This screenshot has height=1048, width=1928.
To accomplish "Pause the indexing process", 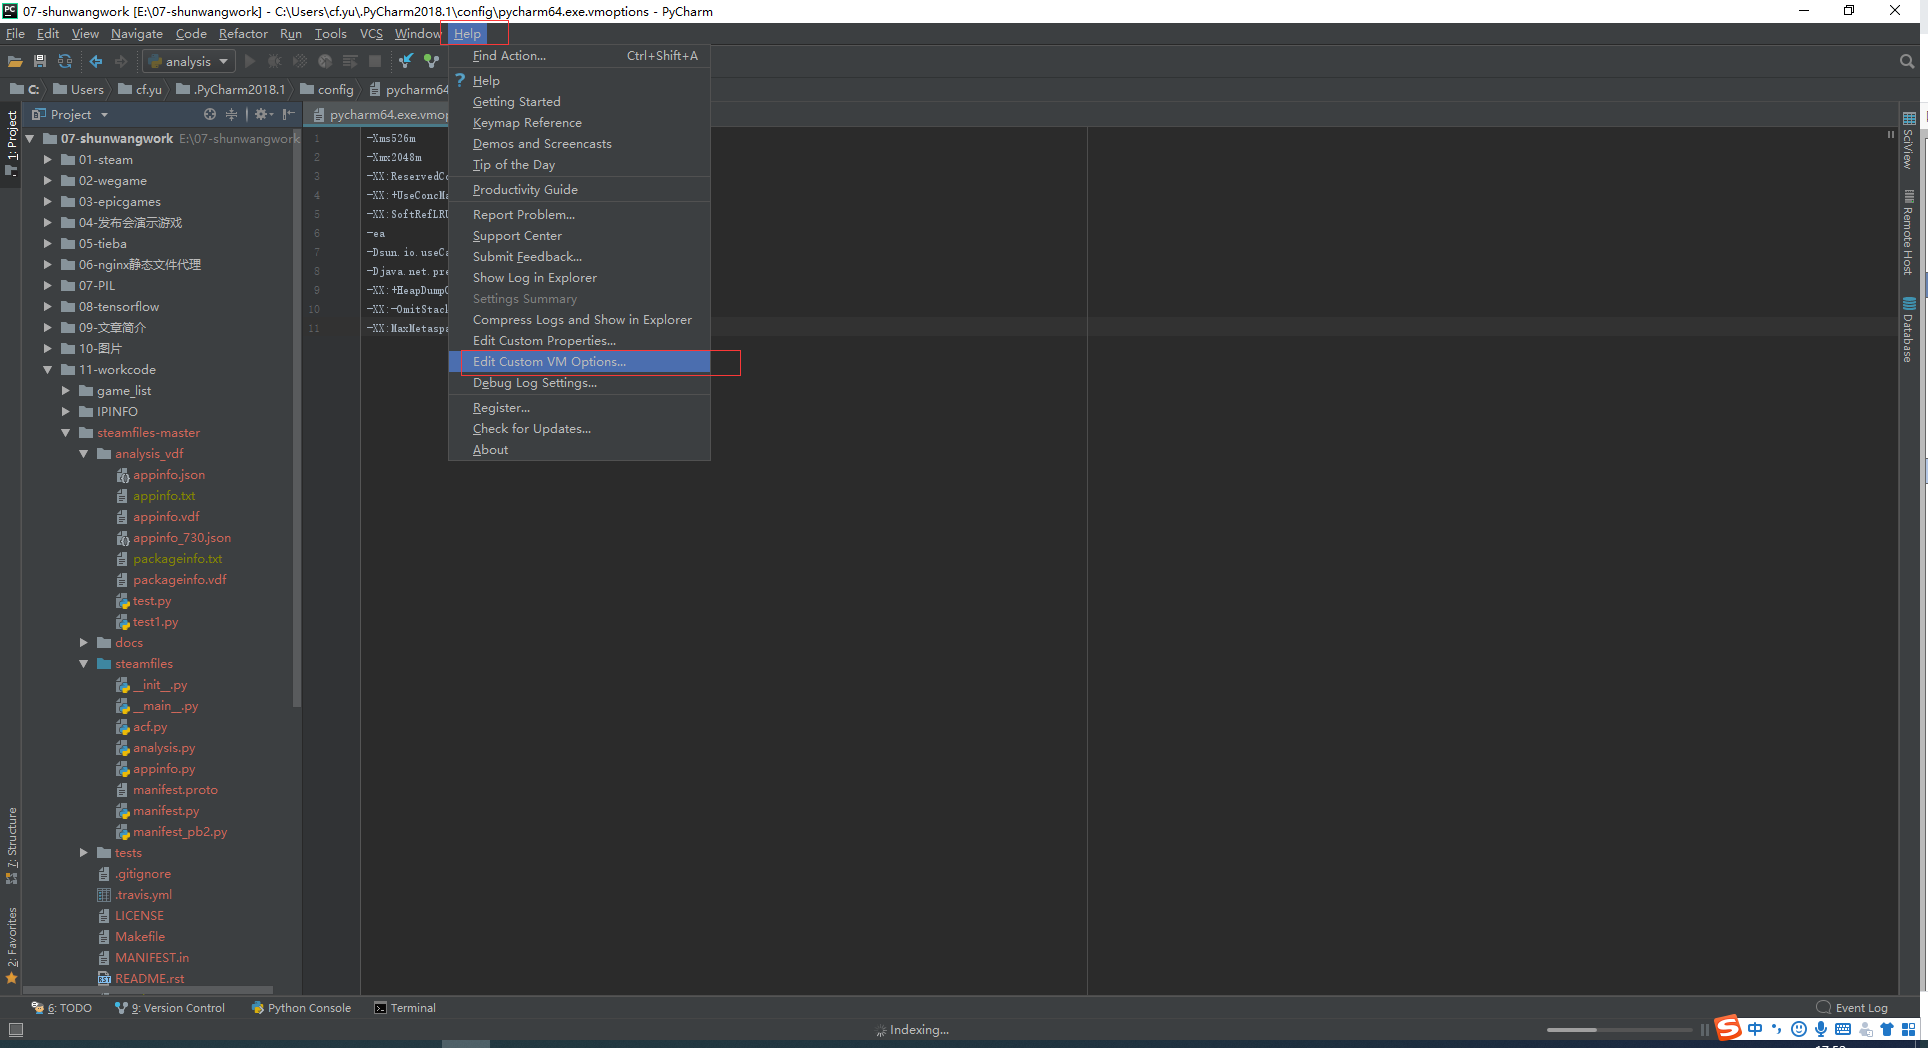I will 1704,1030.
